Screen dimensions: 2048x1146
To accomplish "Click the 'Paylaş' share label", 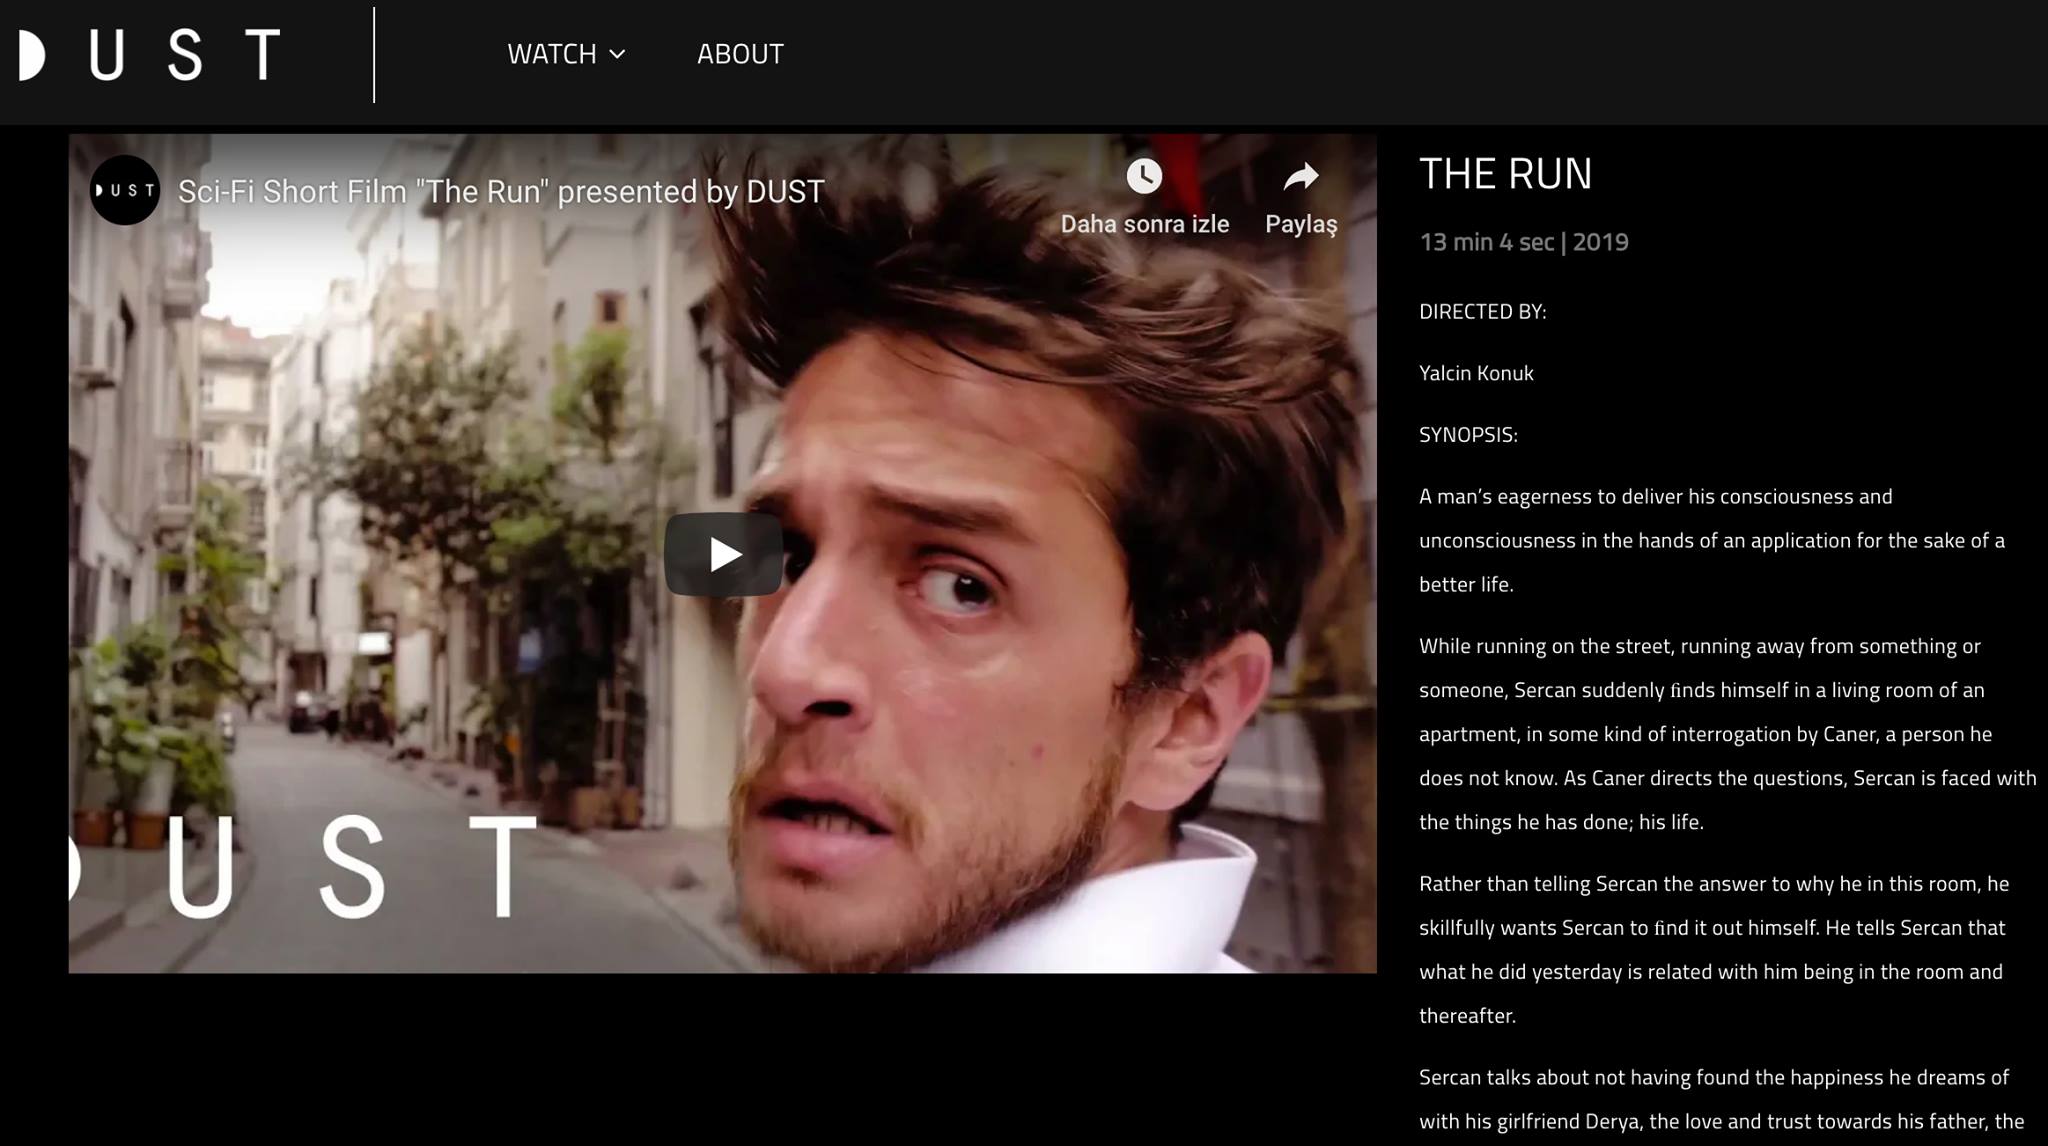I will 1301,224.
